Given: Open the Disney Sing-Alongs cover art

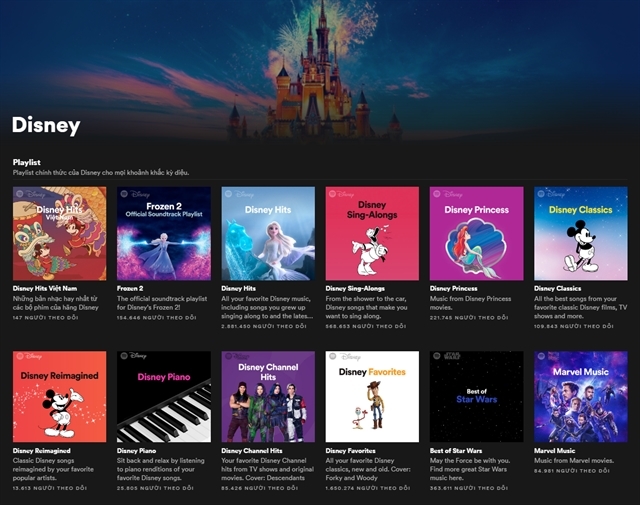Looking at the screenshot, I should [x=372, y=234].
